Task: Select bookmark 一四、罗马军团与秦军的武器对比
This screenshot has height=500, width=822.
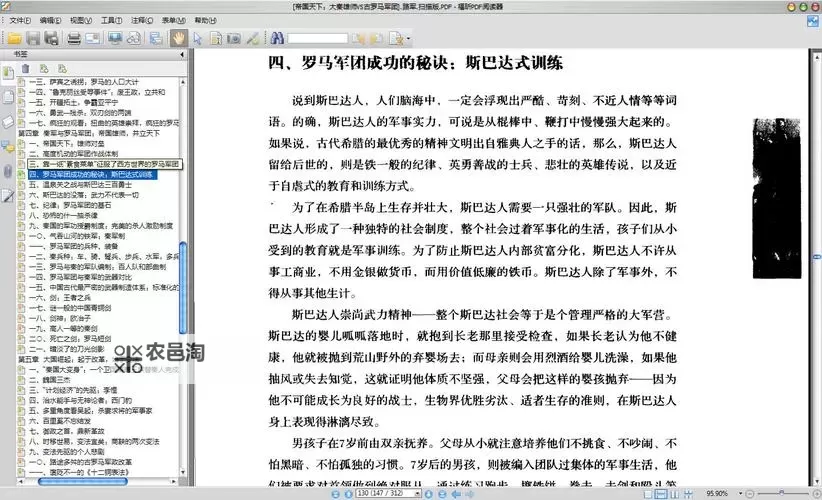Action: click(x=80, y=277)
